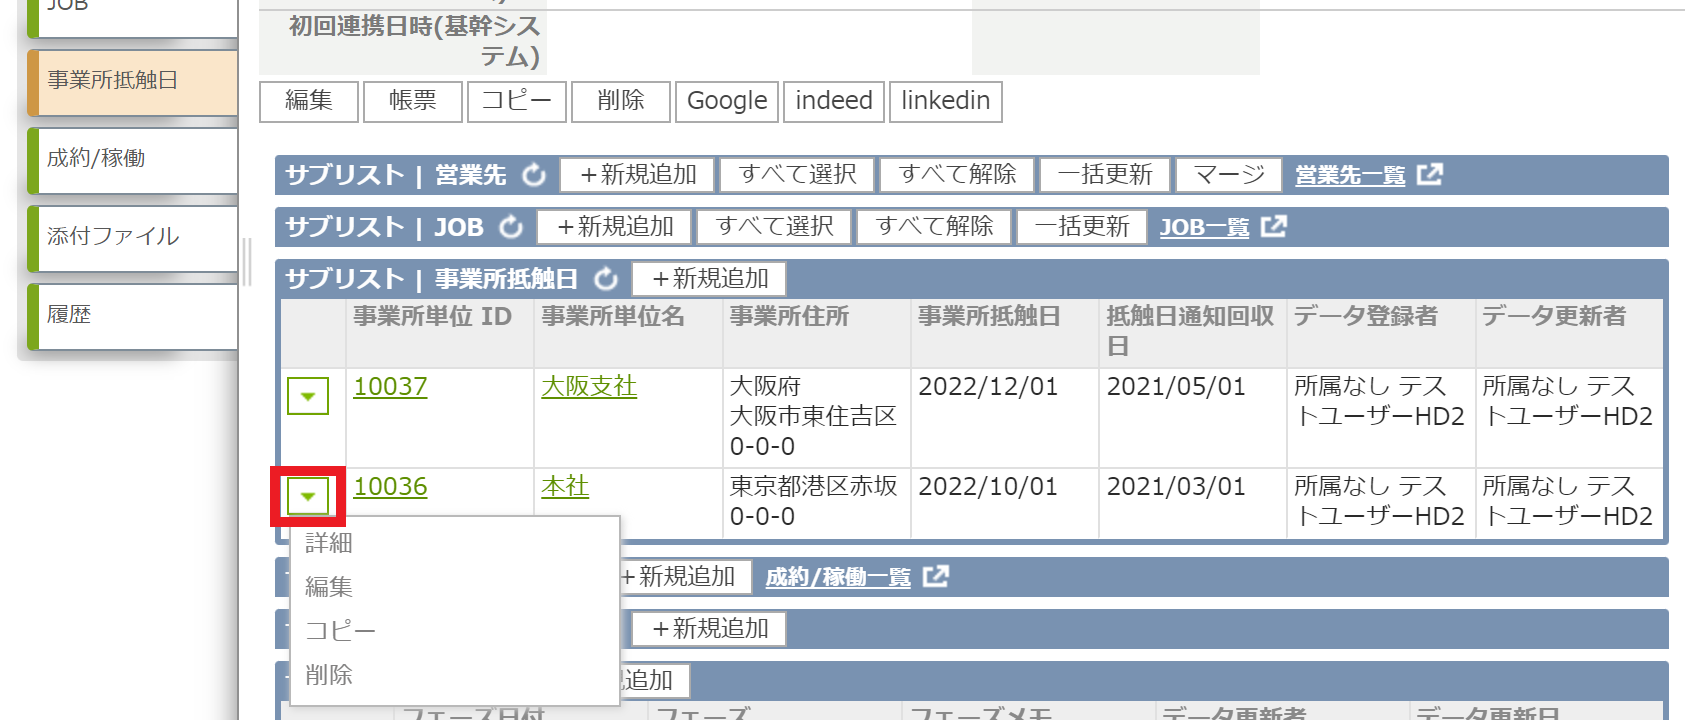
Task: Open external link icon beside 成約/稼働一覧
Action: pyautogui.click(x=936, y=577)
